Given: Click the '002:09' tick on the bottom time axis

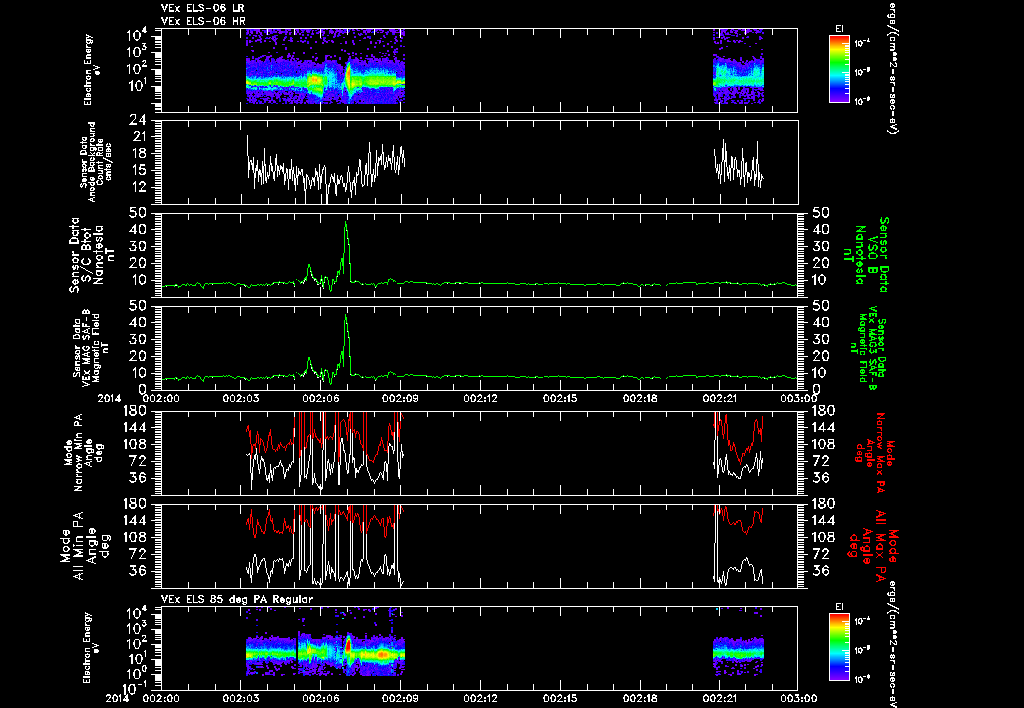Looking at the screenshot, I should 400,698.
